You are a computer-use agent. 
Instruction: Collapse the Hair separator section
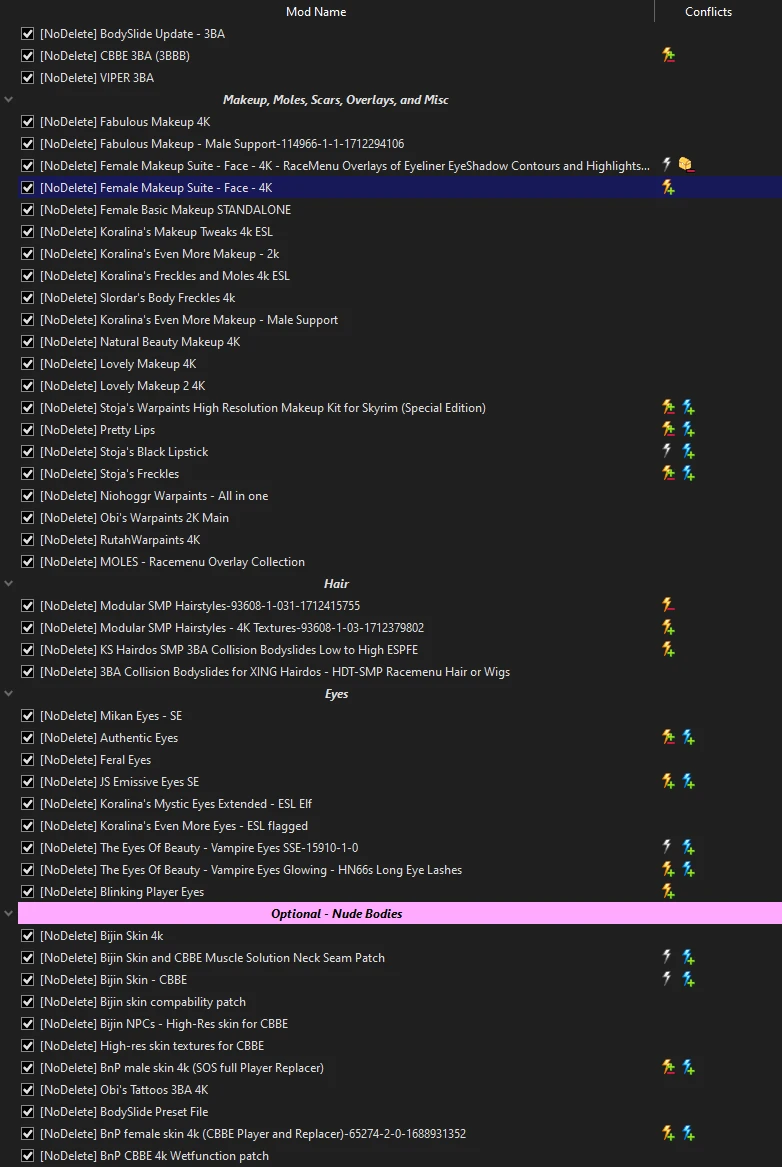[x=8, y=584]
